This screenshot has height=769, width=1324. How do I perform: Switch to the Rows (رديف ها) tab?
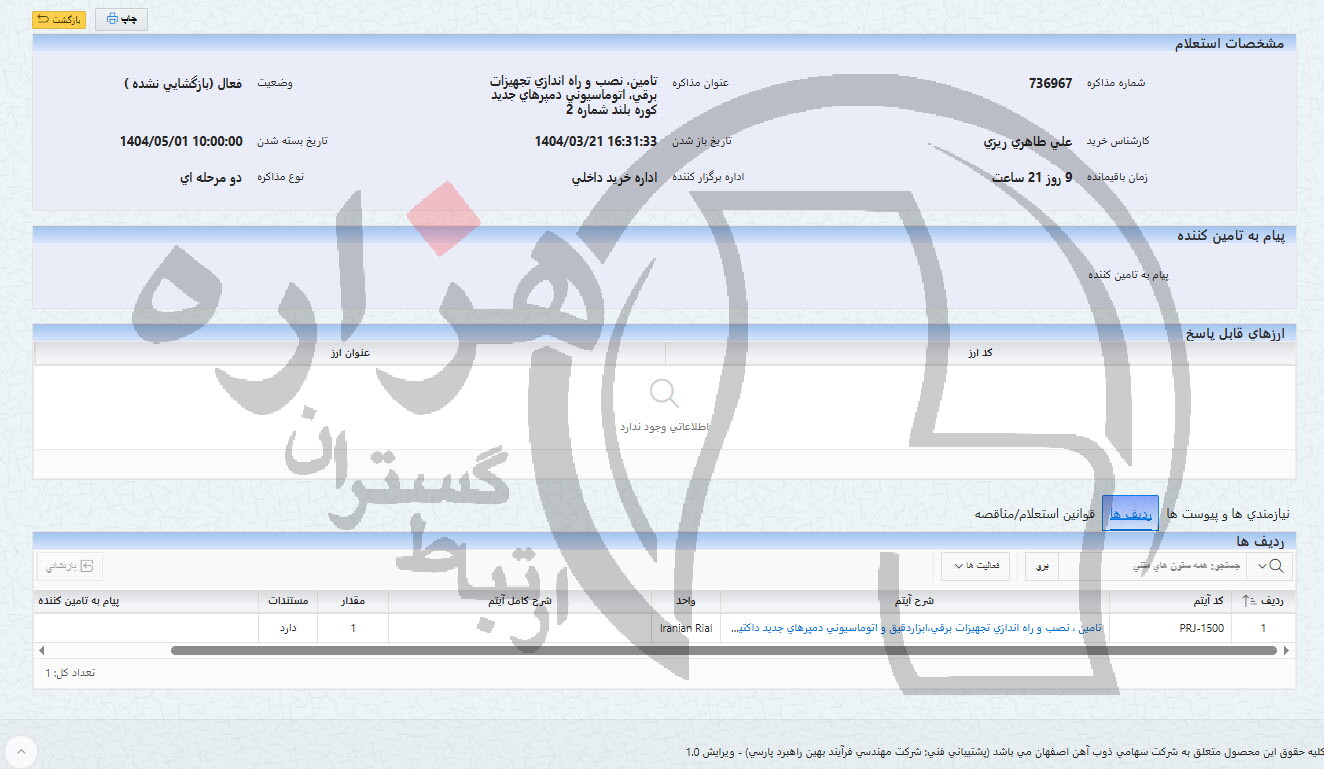(x=1130, y=513)
